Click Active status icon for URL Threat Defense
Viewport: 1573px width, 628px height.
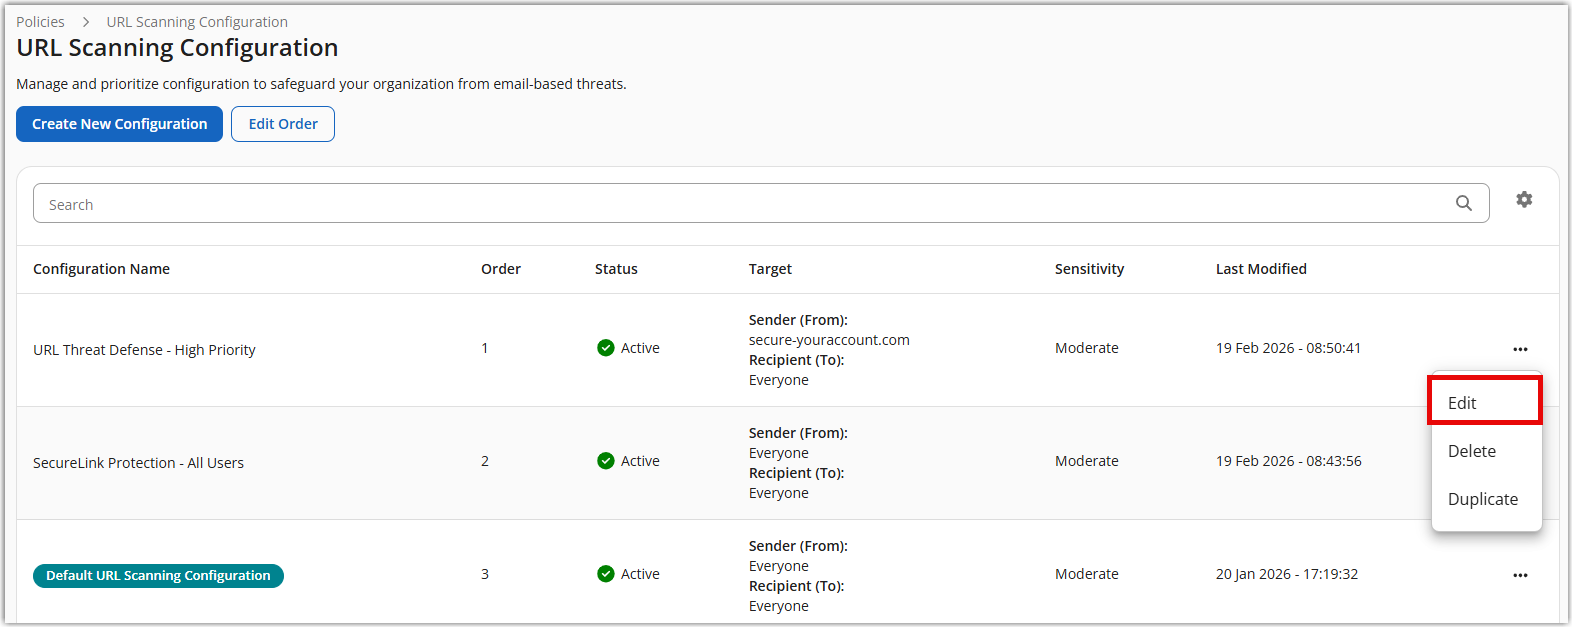tap(605, 348)
